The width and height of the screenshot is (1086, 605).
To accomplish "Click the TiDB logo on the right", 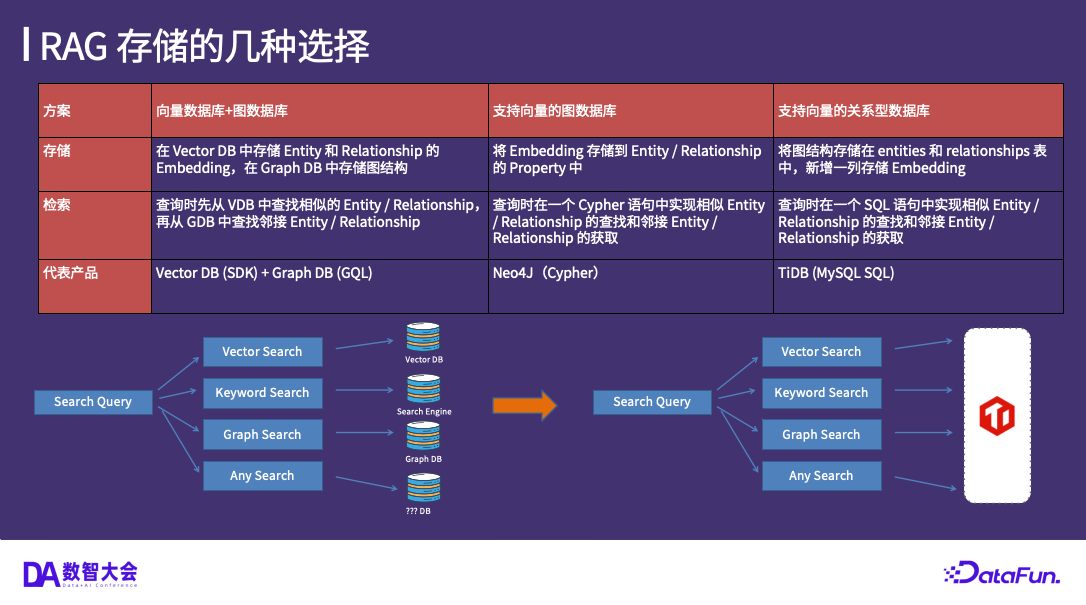I will click(997, 414).
